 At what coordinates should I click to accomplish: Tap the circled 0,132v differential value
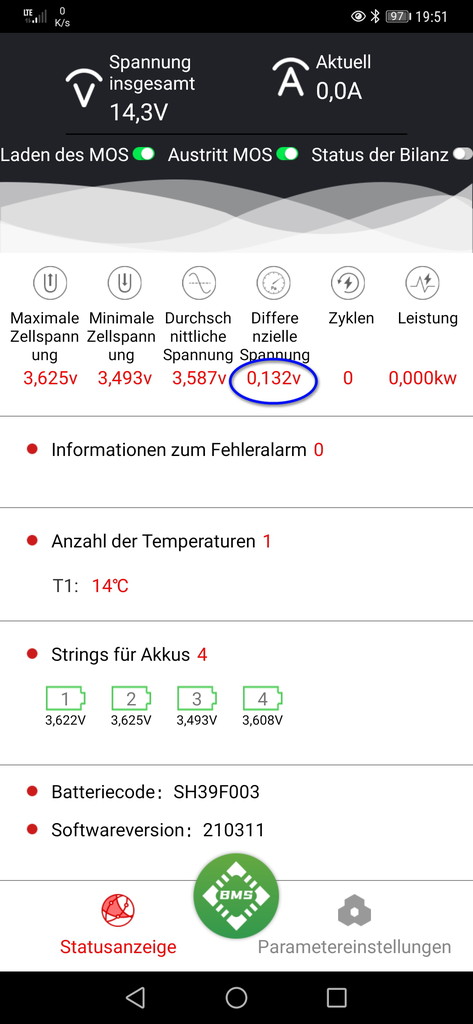274,379
